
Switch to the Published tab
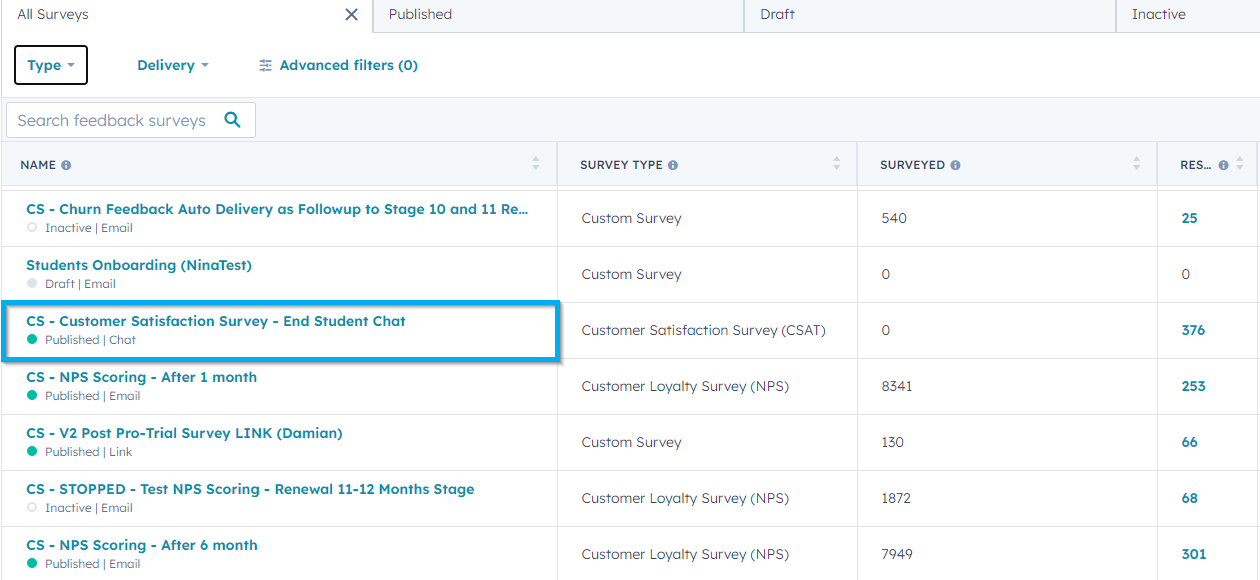[420, 14]
